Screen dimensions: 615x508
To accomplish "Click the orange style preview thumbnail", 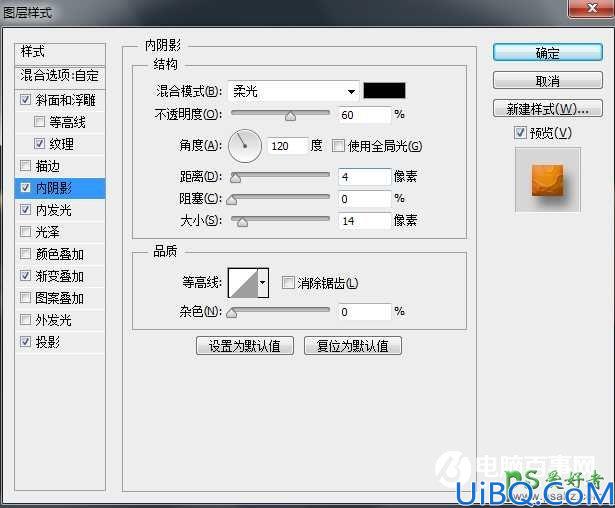I will tap(548, 180).
